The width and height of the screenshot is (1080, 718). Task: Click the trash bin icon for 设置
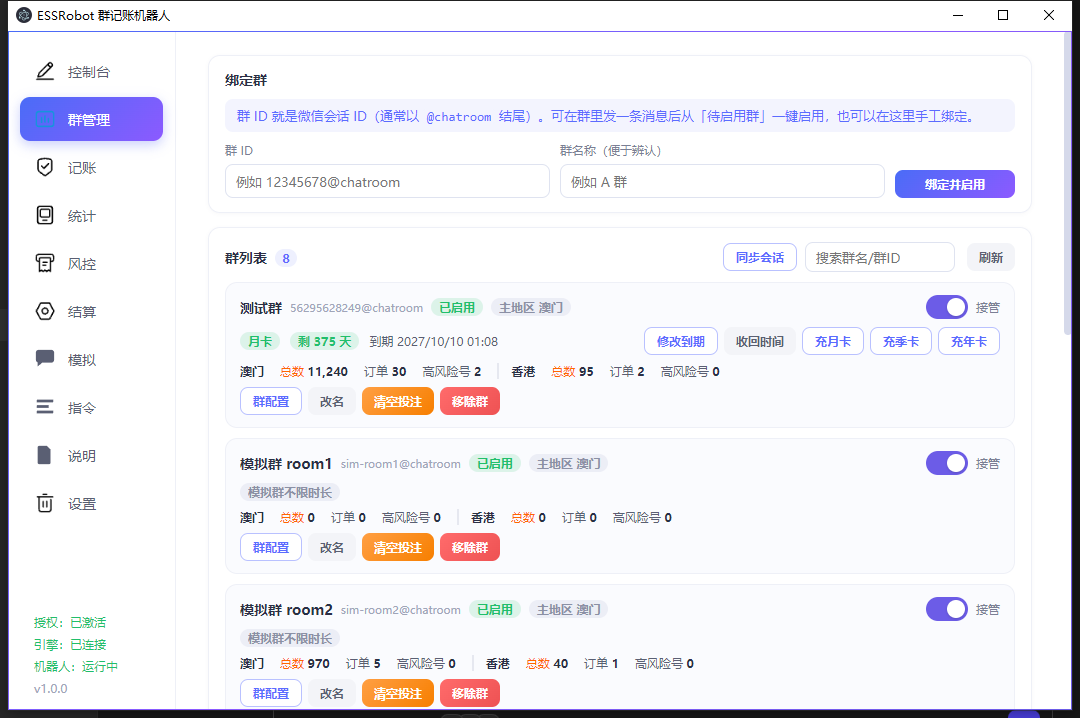tap(45, 503)
